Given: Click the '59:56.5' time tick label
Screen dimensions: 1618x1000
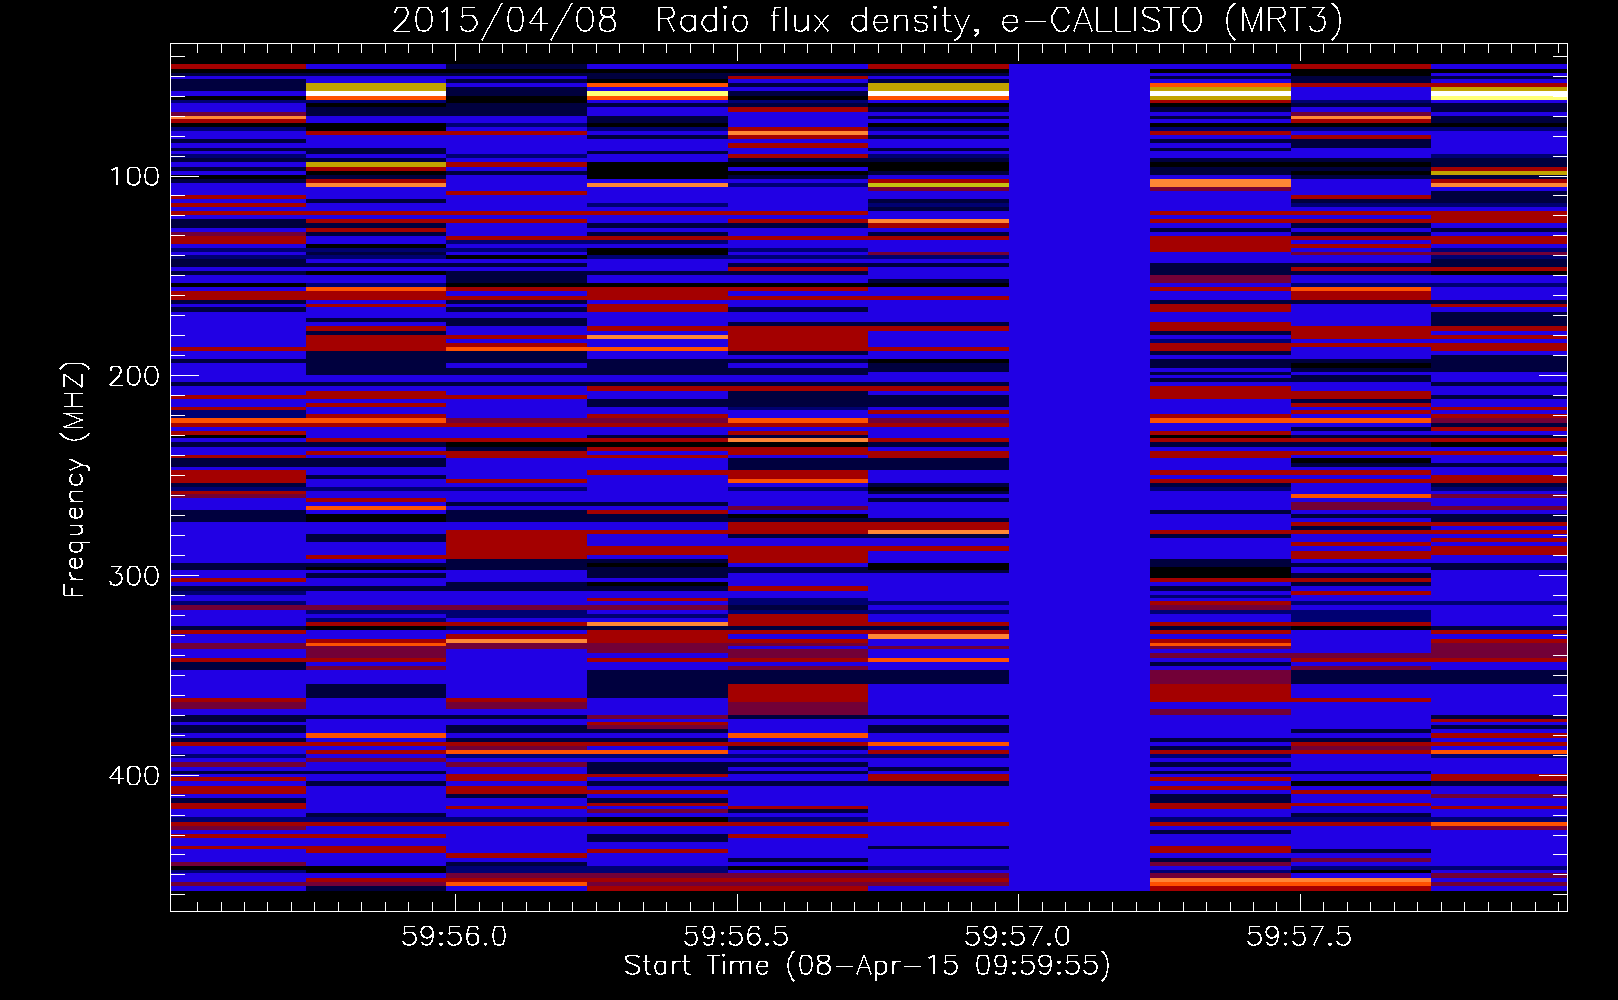Looking at the screenshot, I should tap(736, 936).
